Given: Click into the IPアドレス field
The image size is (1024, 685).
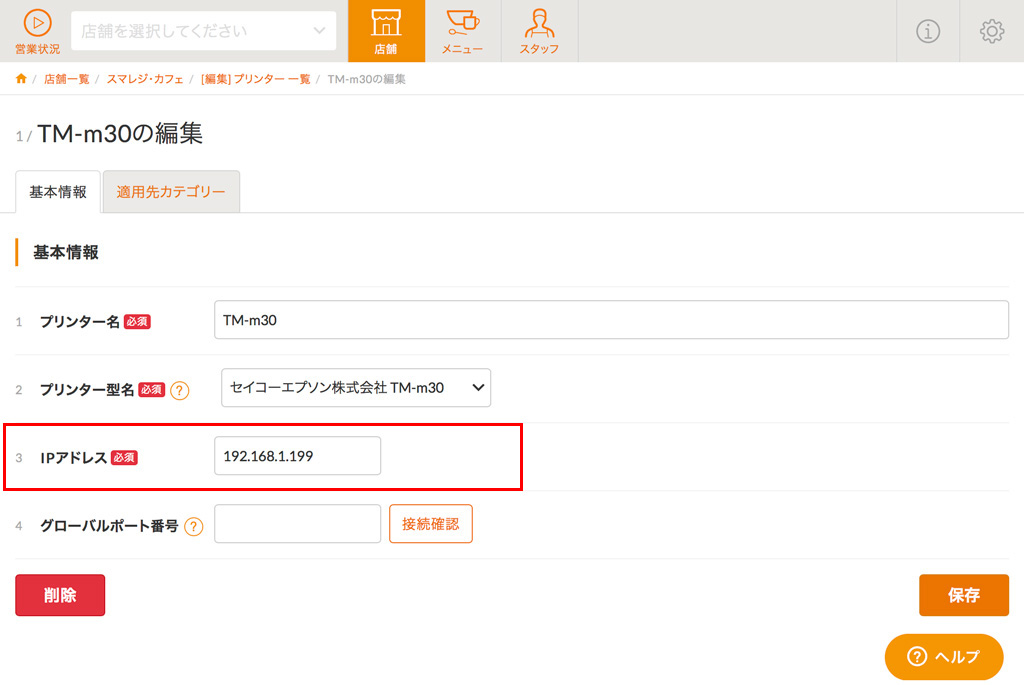Looking at the screenshot, I should pyautogui.click(x=297, y=456).
